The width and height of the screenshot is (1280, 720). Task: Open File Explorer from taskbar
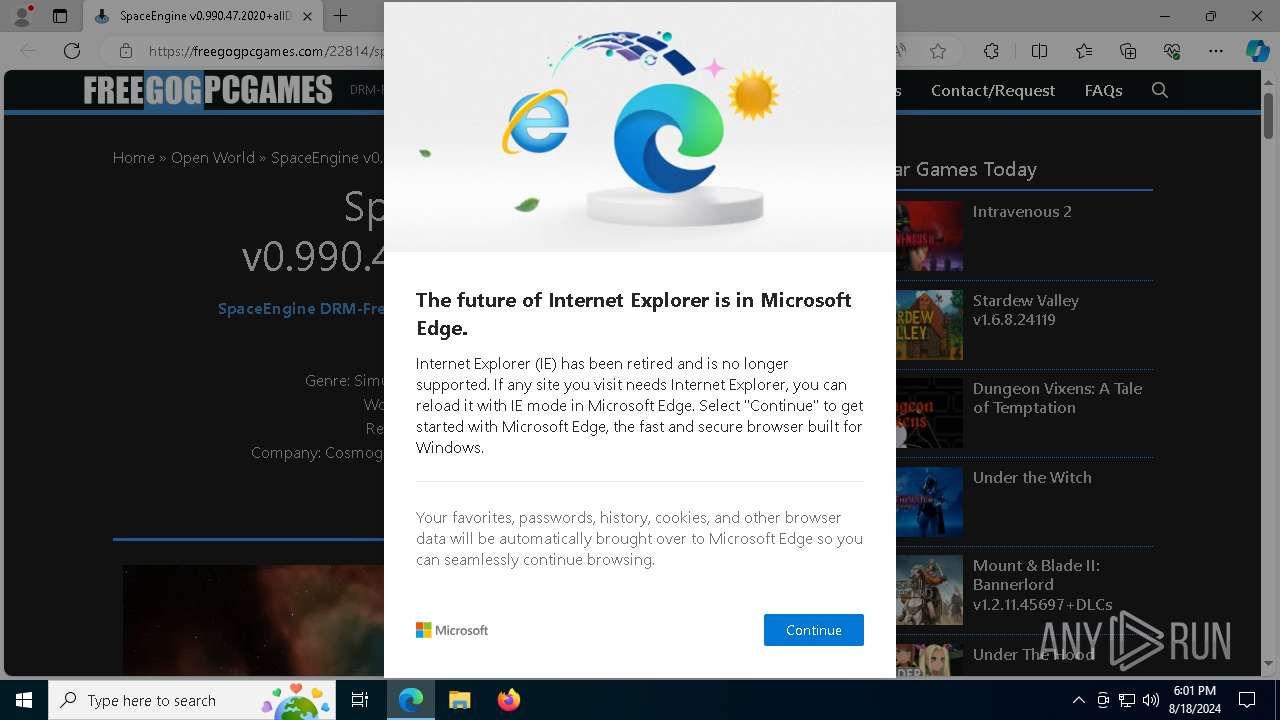point(459,700)
